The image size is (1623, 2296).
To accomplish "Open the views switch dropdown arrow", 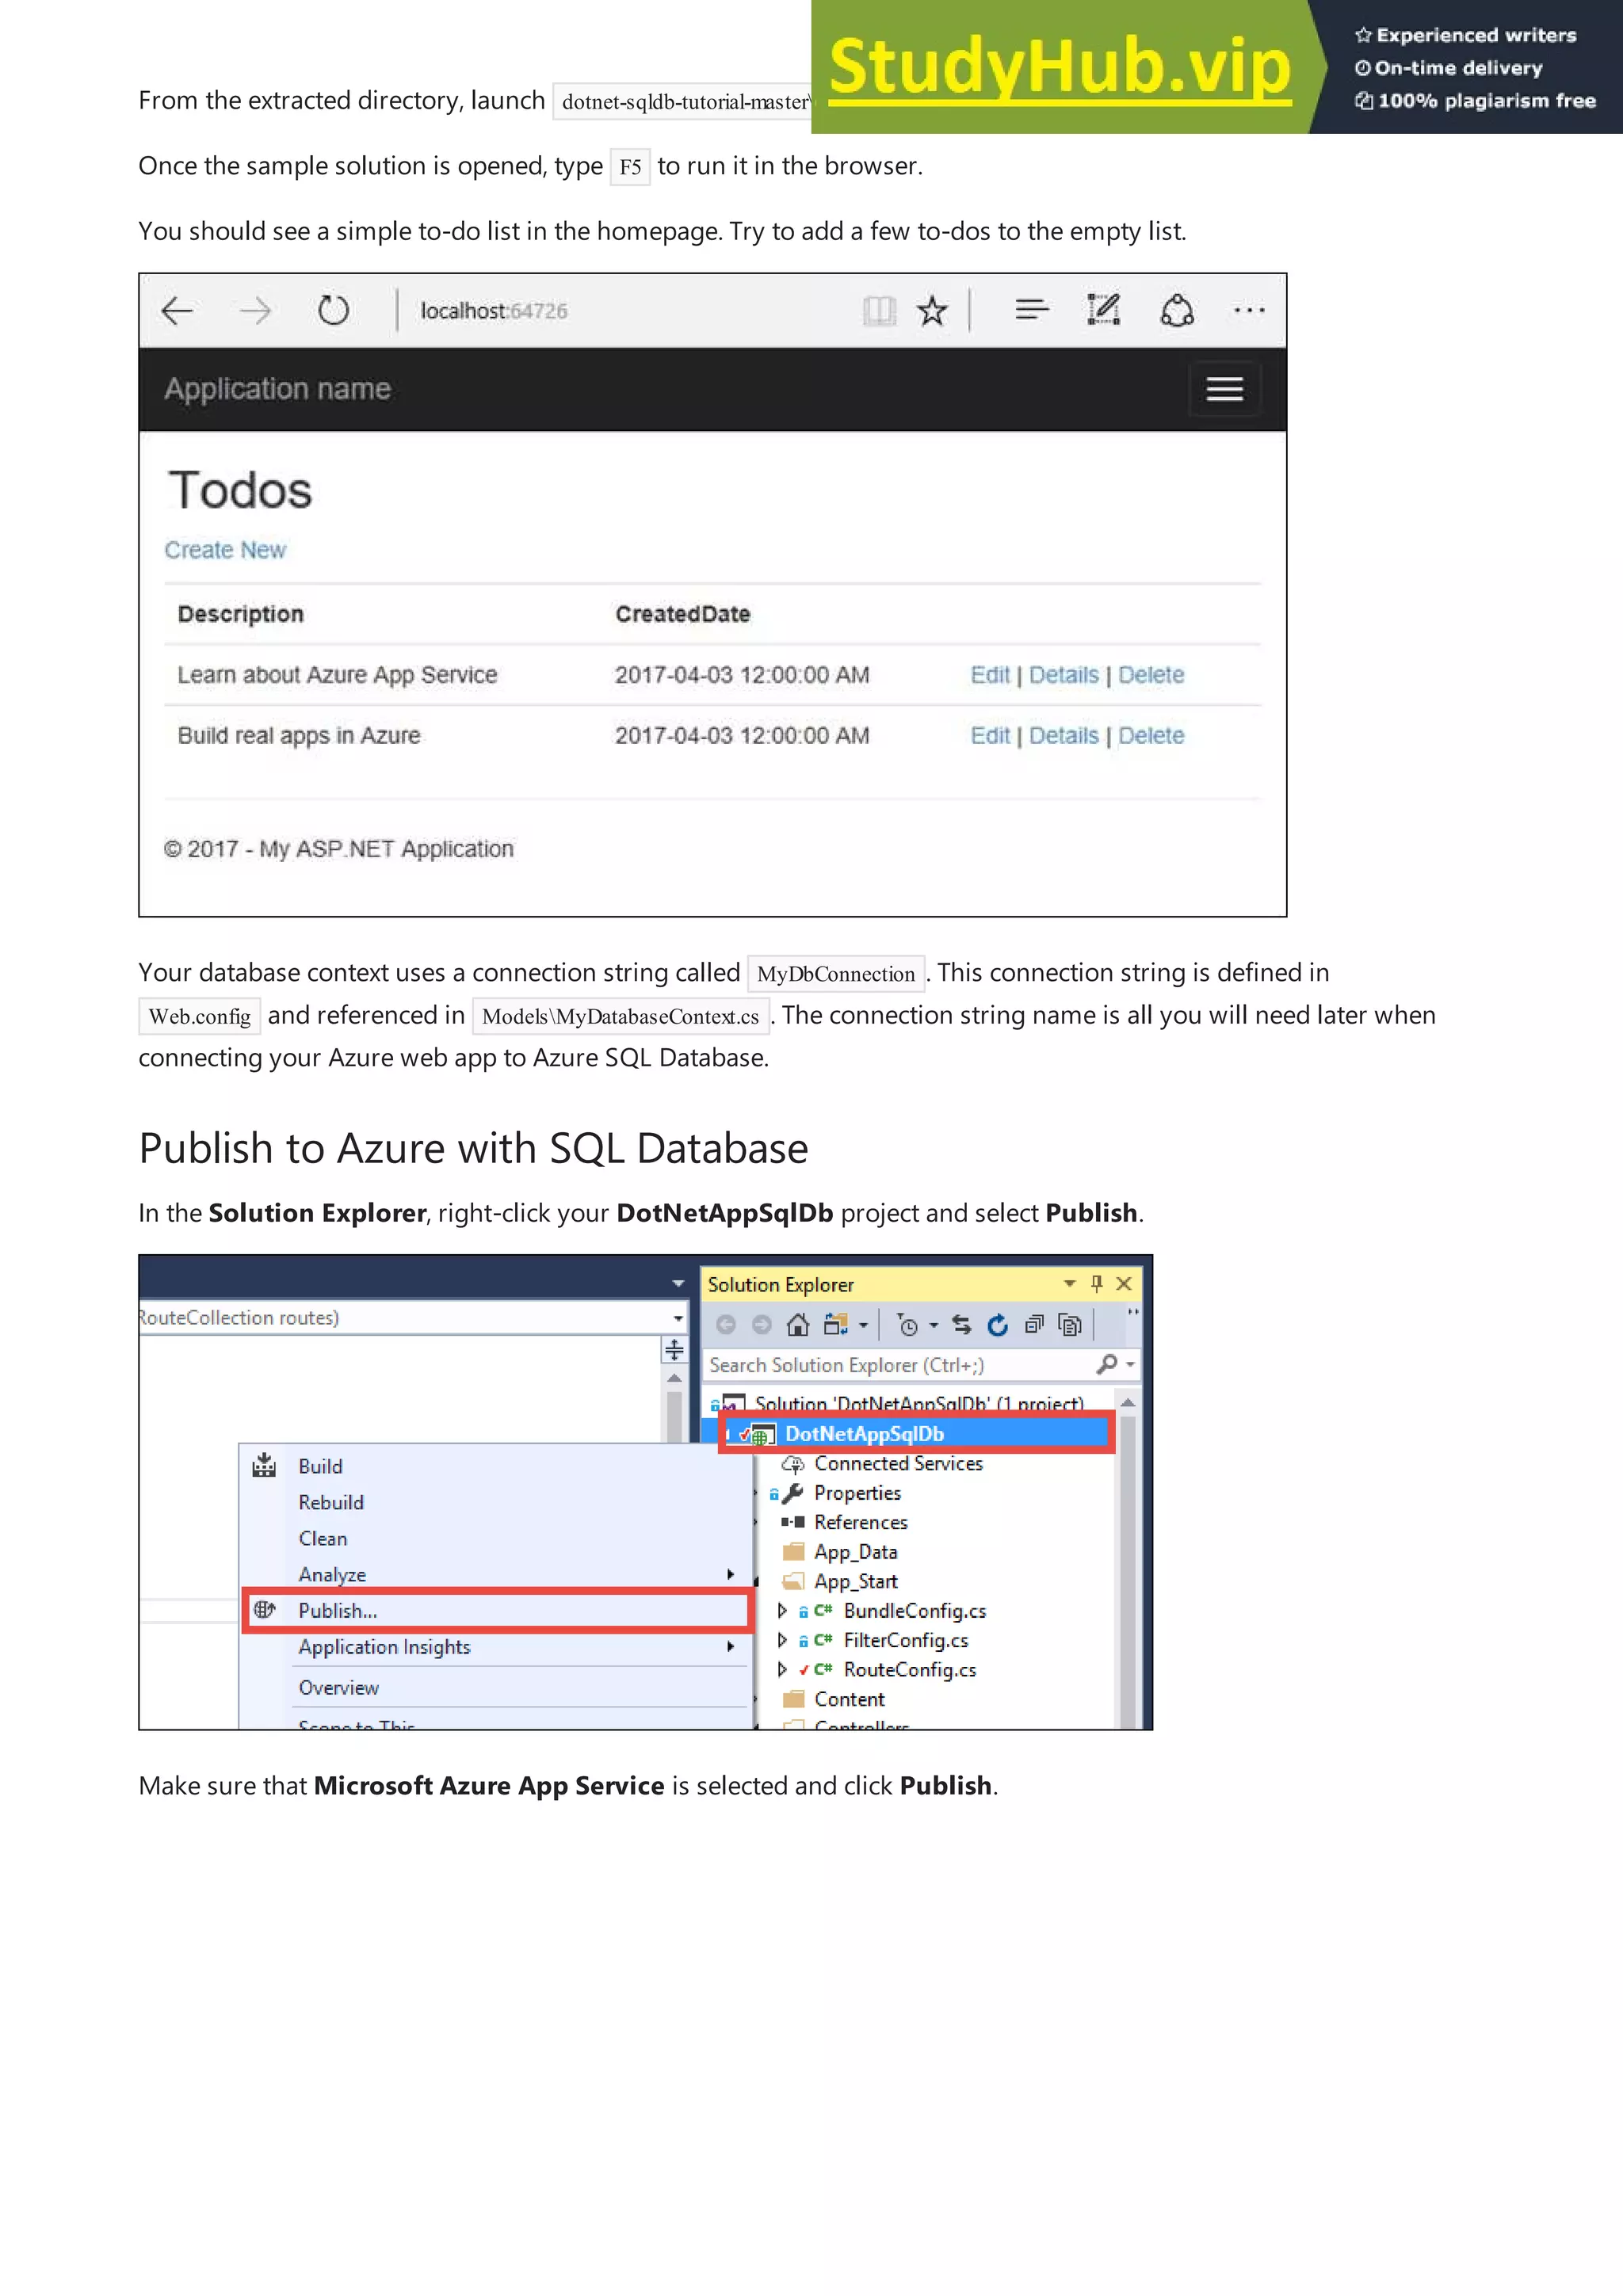I will point(863,1326).
